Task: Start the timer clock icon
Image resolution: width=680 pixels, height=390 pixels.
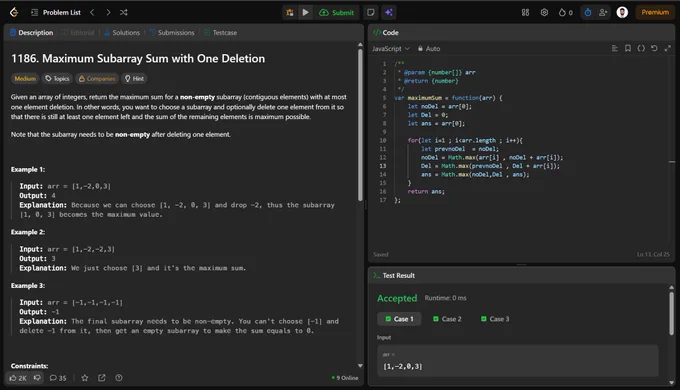Action: (588, 13)
